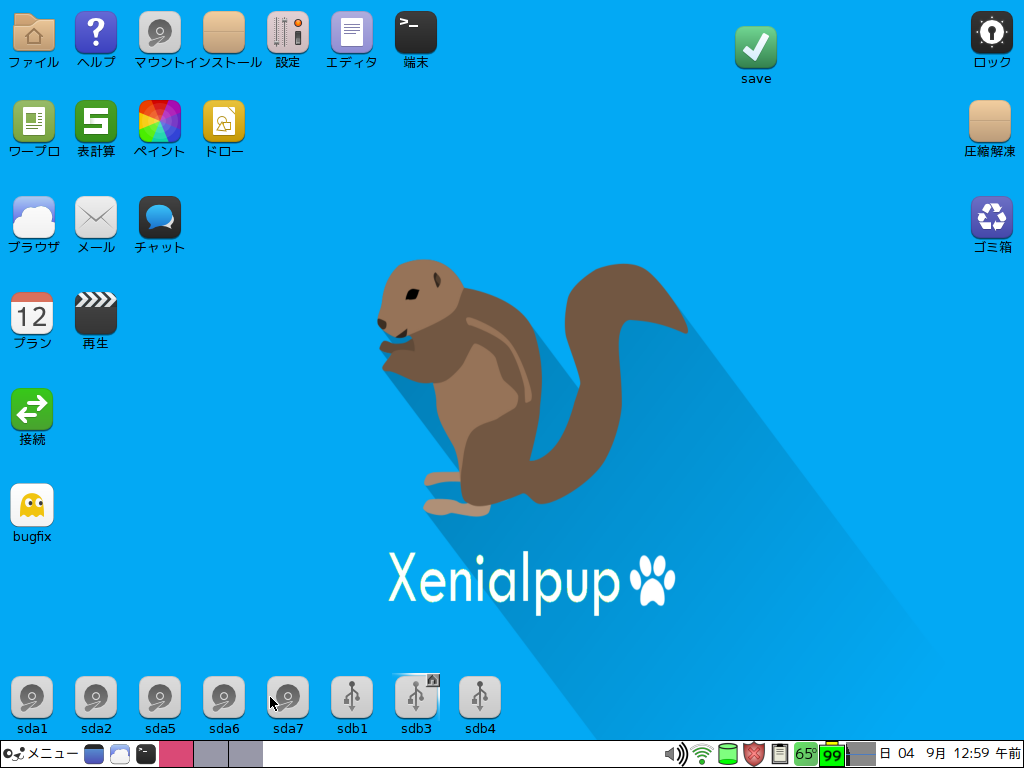
Task: Launch the 再生 media player icon
Action: (96, 313)
